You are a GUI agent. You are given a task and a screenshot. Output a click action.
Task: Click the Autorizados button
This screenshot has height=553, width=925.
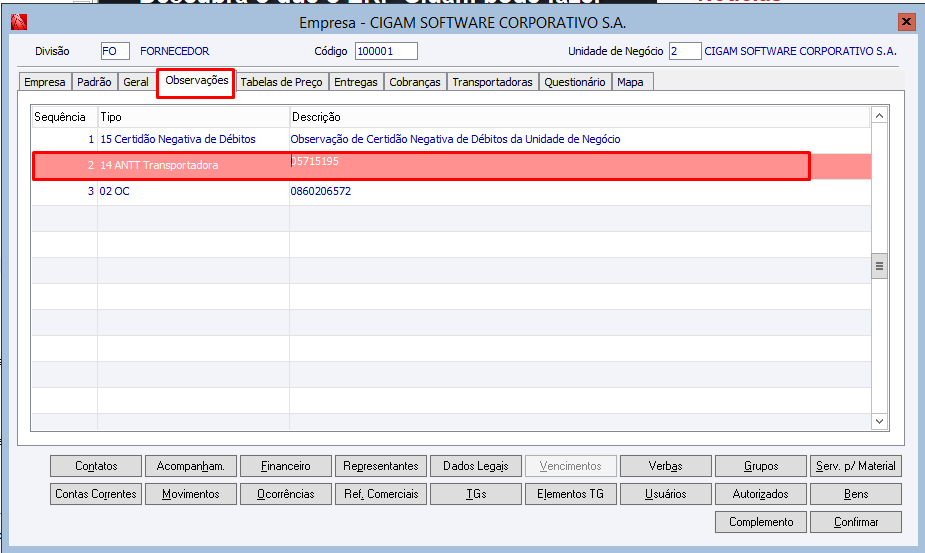tap(761, 494)
